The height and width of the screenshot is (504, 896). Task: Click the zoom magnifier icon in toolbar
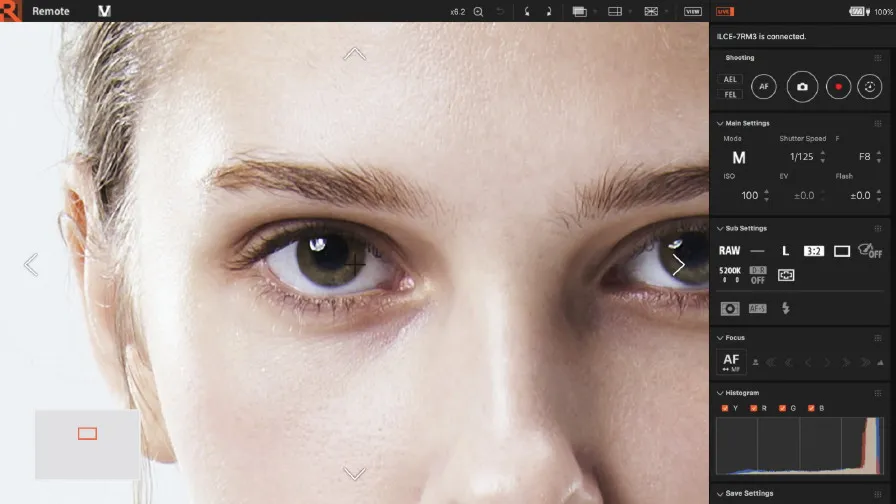pyautogui.click(x=478, y=11)
